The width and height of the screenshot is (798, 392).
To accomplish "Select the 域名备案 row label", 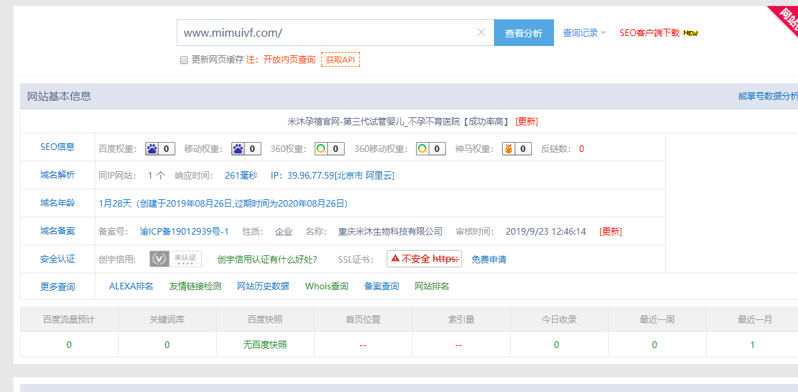I will coord(58,231).
